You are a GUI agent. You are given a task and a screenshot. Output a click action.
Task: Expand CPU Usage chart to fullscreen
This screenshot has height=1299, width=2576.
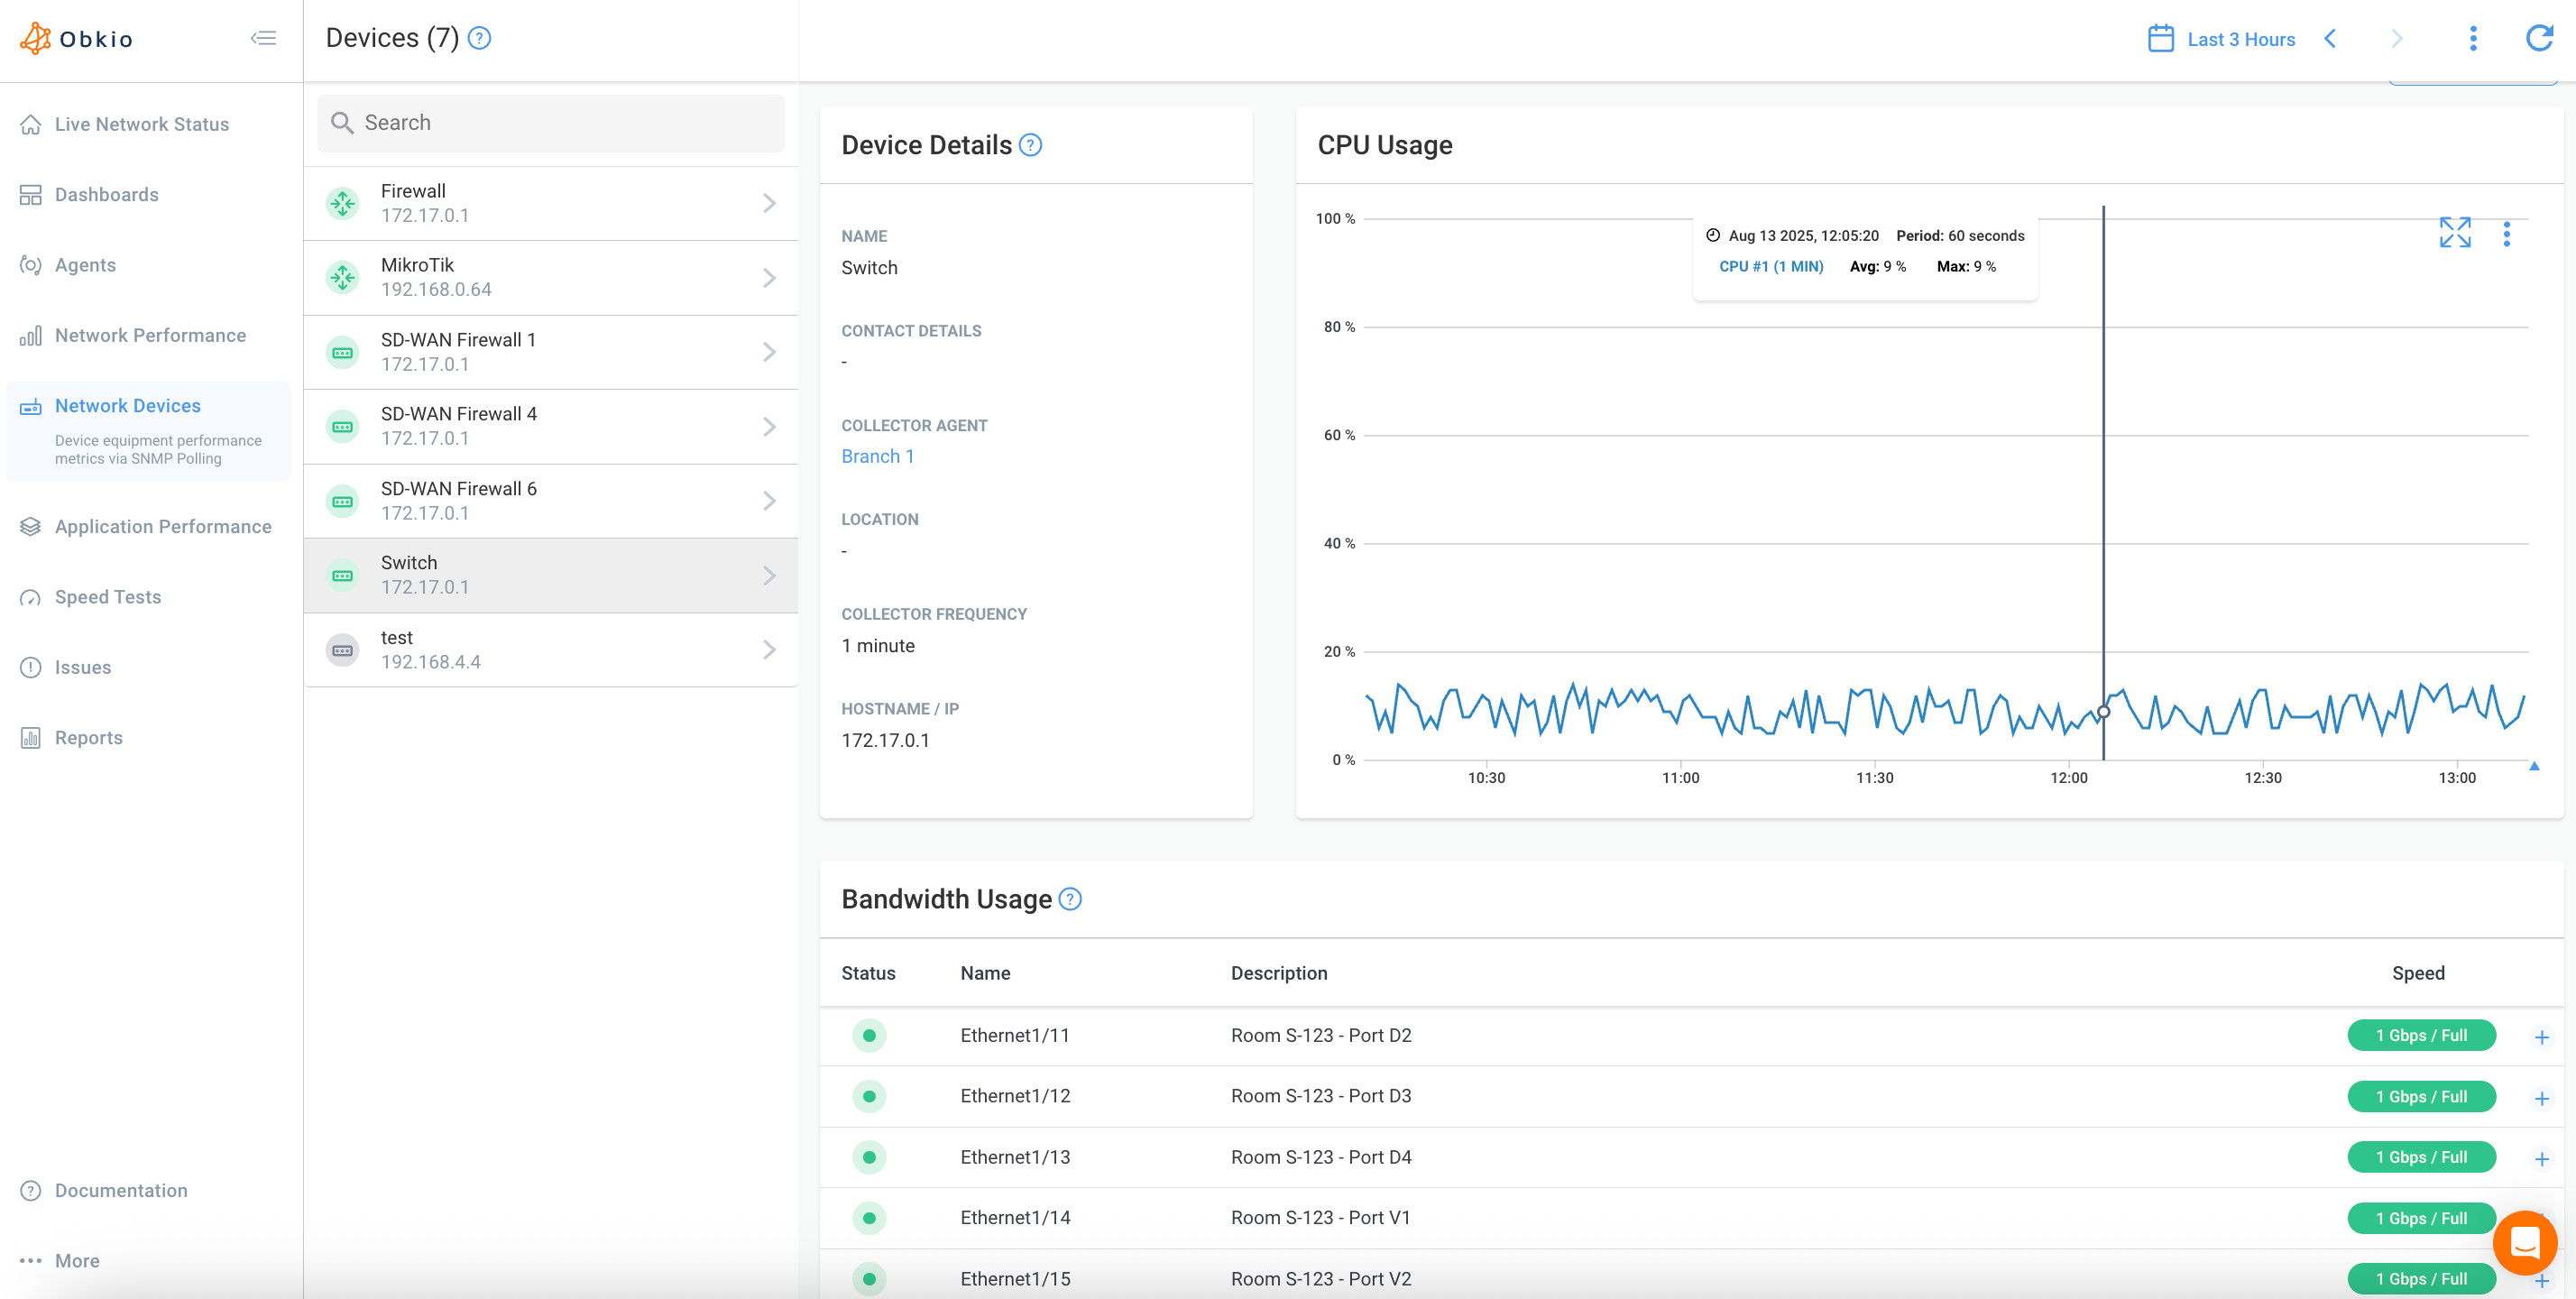2454,233
